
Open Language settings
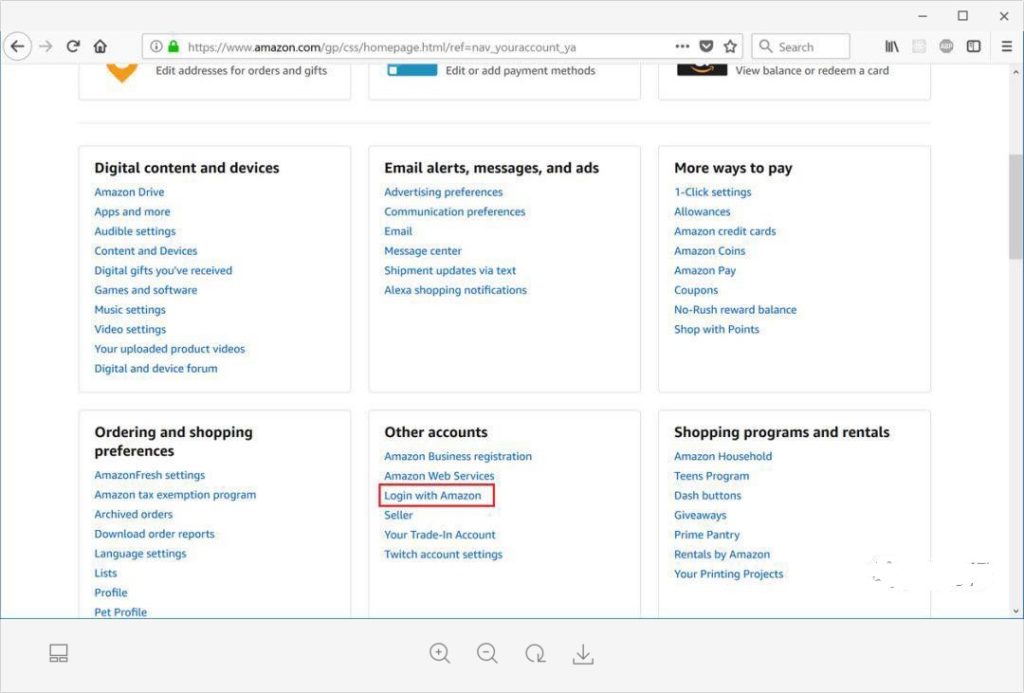pyautogui.click(x=140, y=553)
